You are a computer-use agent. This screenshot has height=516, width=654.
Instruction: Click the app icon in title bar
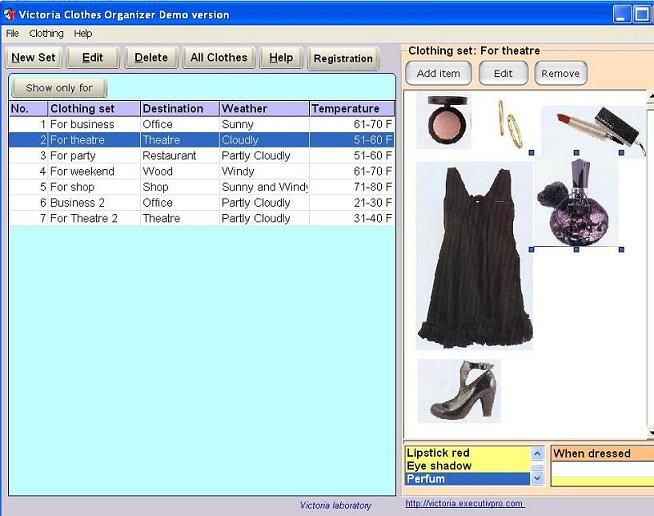pos(11,14)
